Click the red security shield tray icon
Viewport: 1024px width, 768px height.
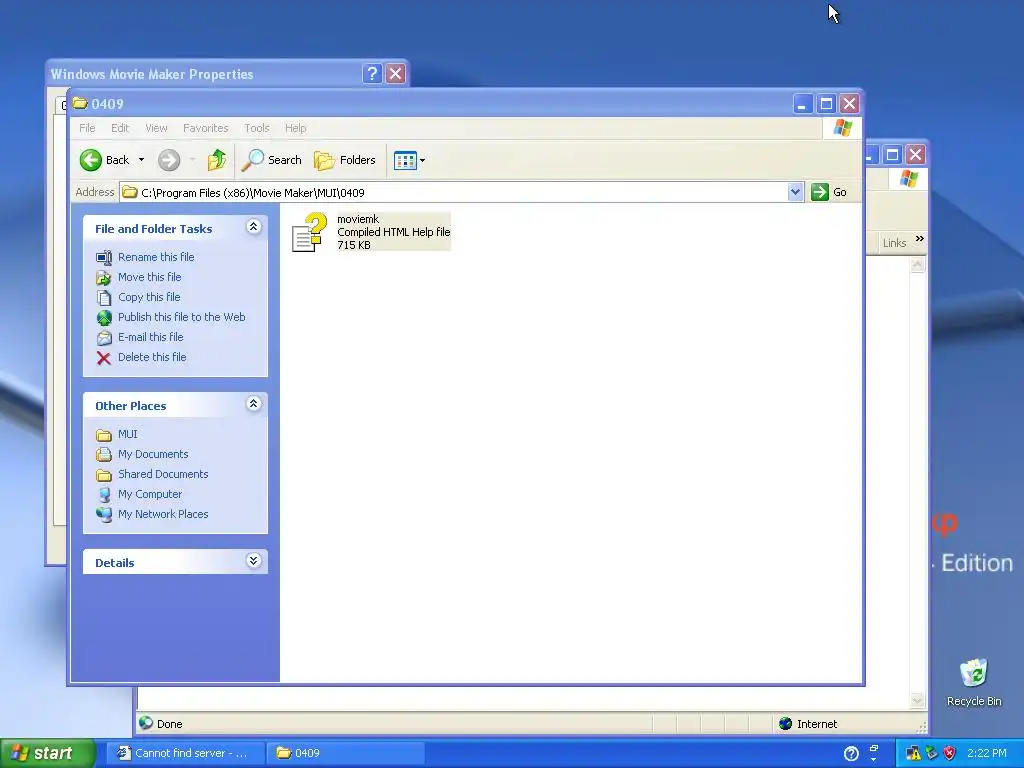pos(950,753)
